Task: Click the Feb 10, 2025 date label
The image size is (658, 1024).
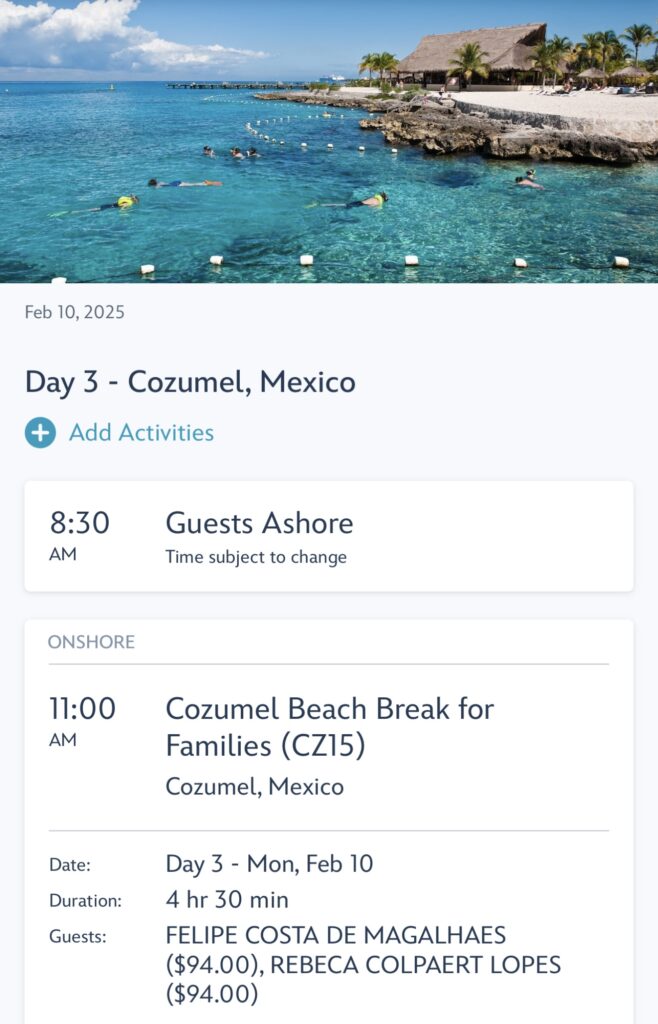Action: tap(73, 314)
